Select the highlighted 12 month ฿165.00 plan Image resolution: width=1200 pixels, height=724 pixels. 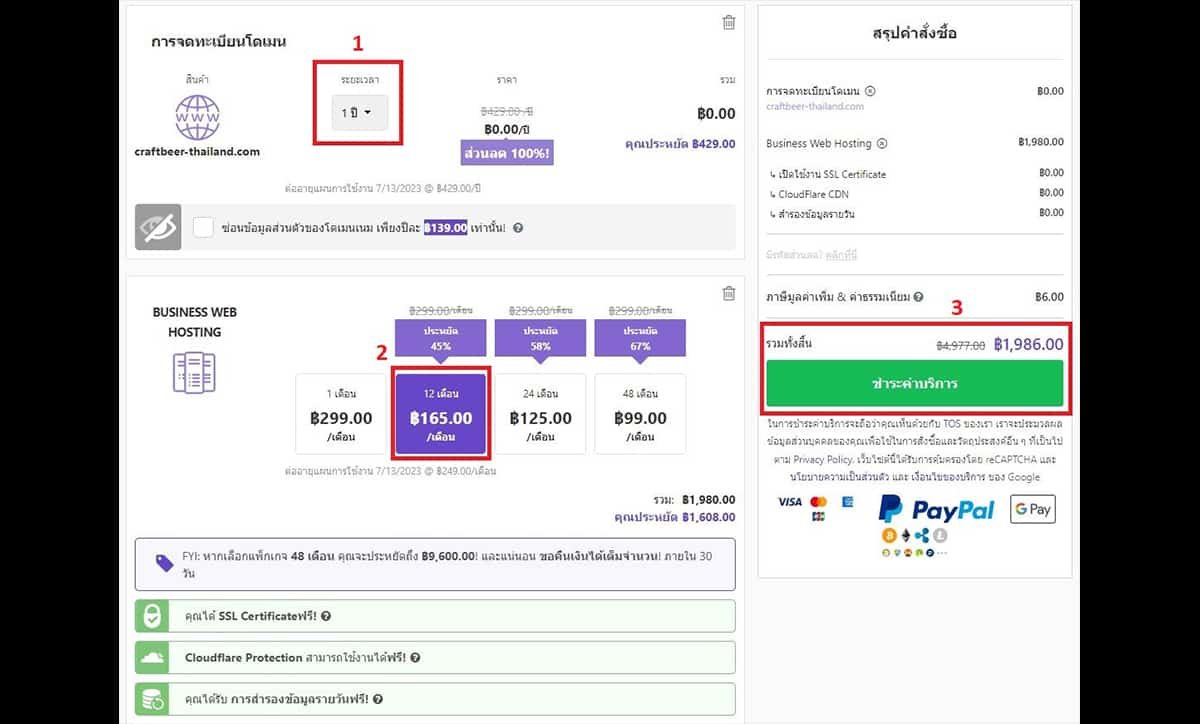pos(441,414)
